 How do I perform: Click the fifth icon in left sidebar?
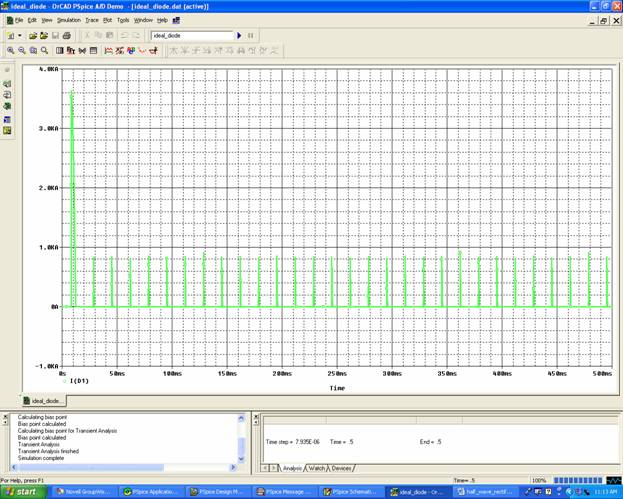[x=7, y=120]
